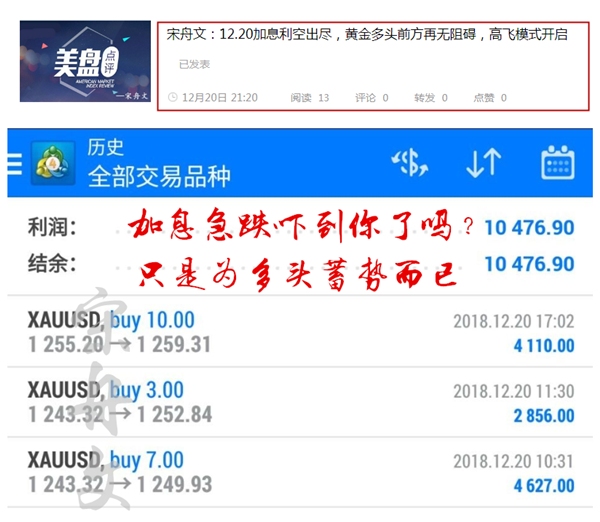Click the 已发表 status label
This screenshot has height=522, width=600.
tap(194, 64)
